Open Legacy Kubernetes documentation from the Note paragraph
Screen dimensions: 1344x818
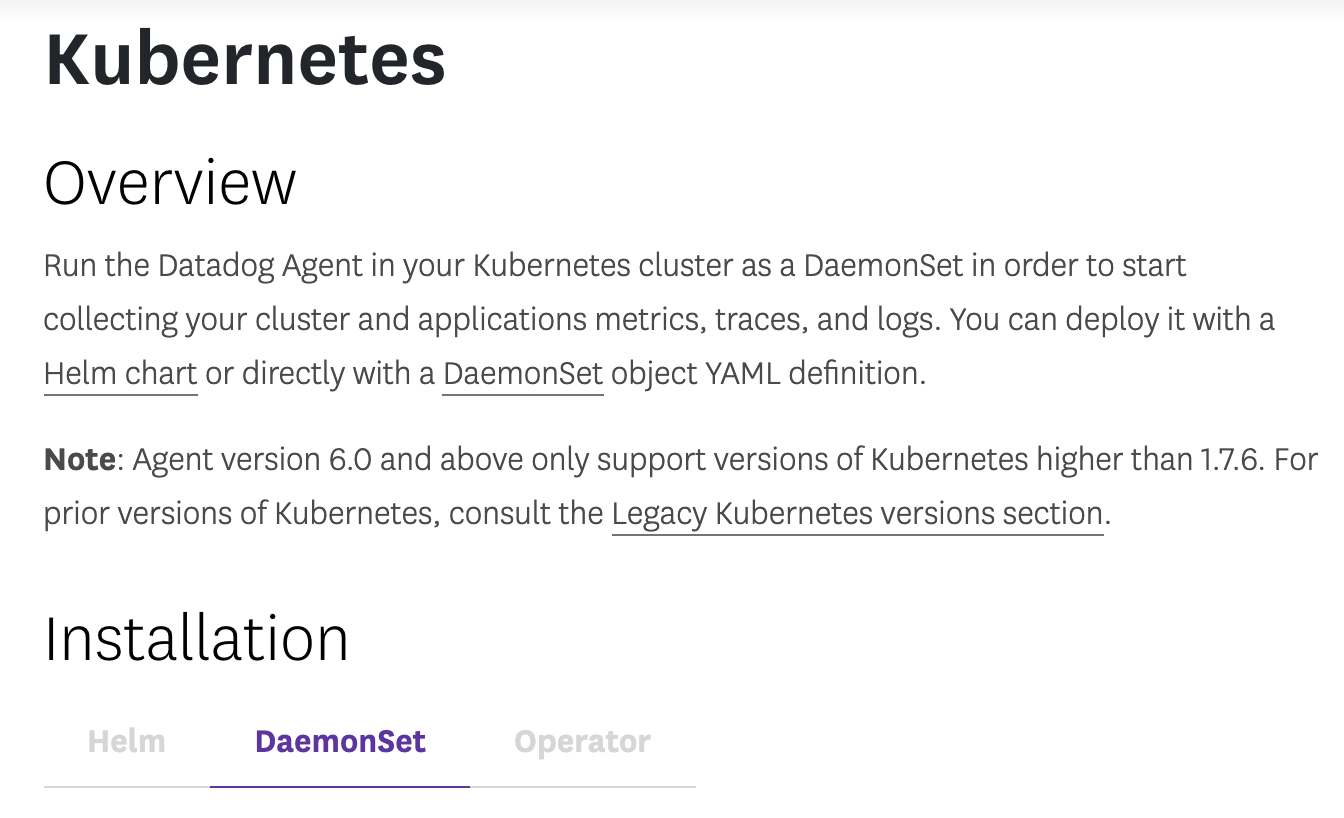[857, 513]
